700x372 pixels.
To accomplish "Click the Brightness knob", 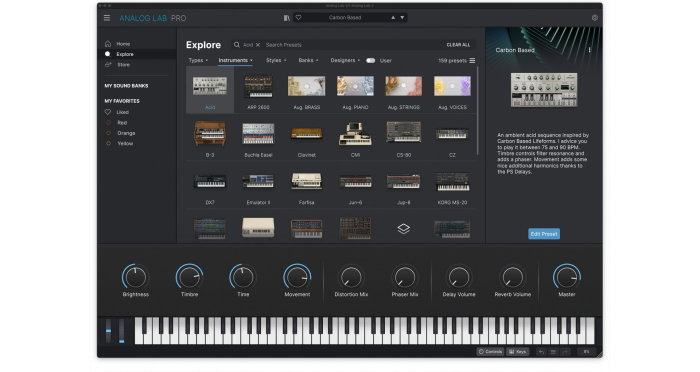I will [x=135, y=277].
